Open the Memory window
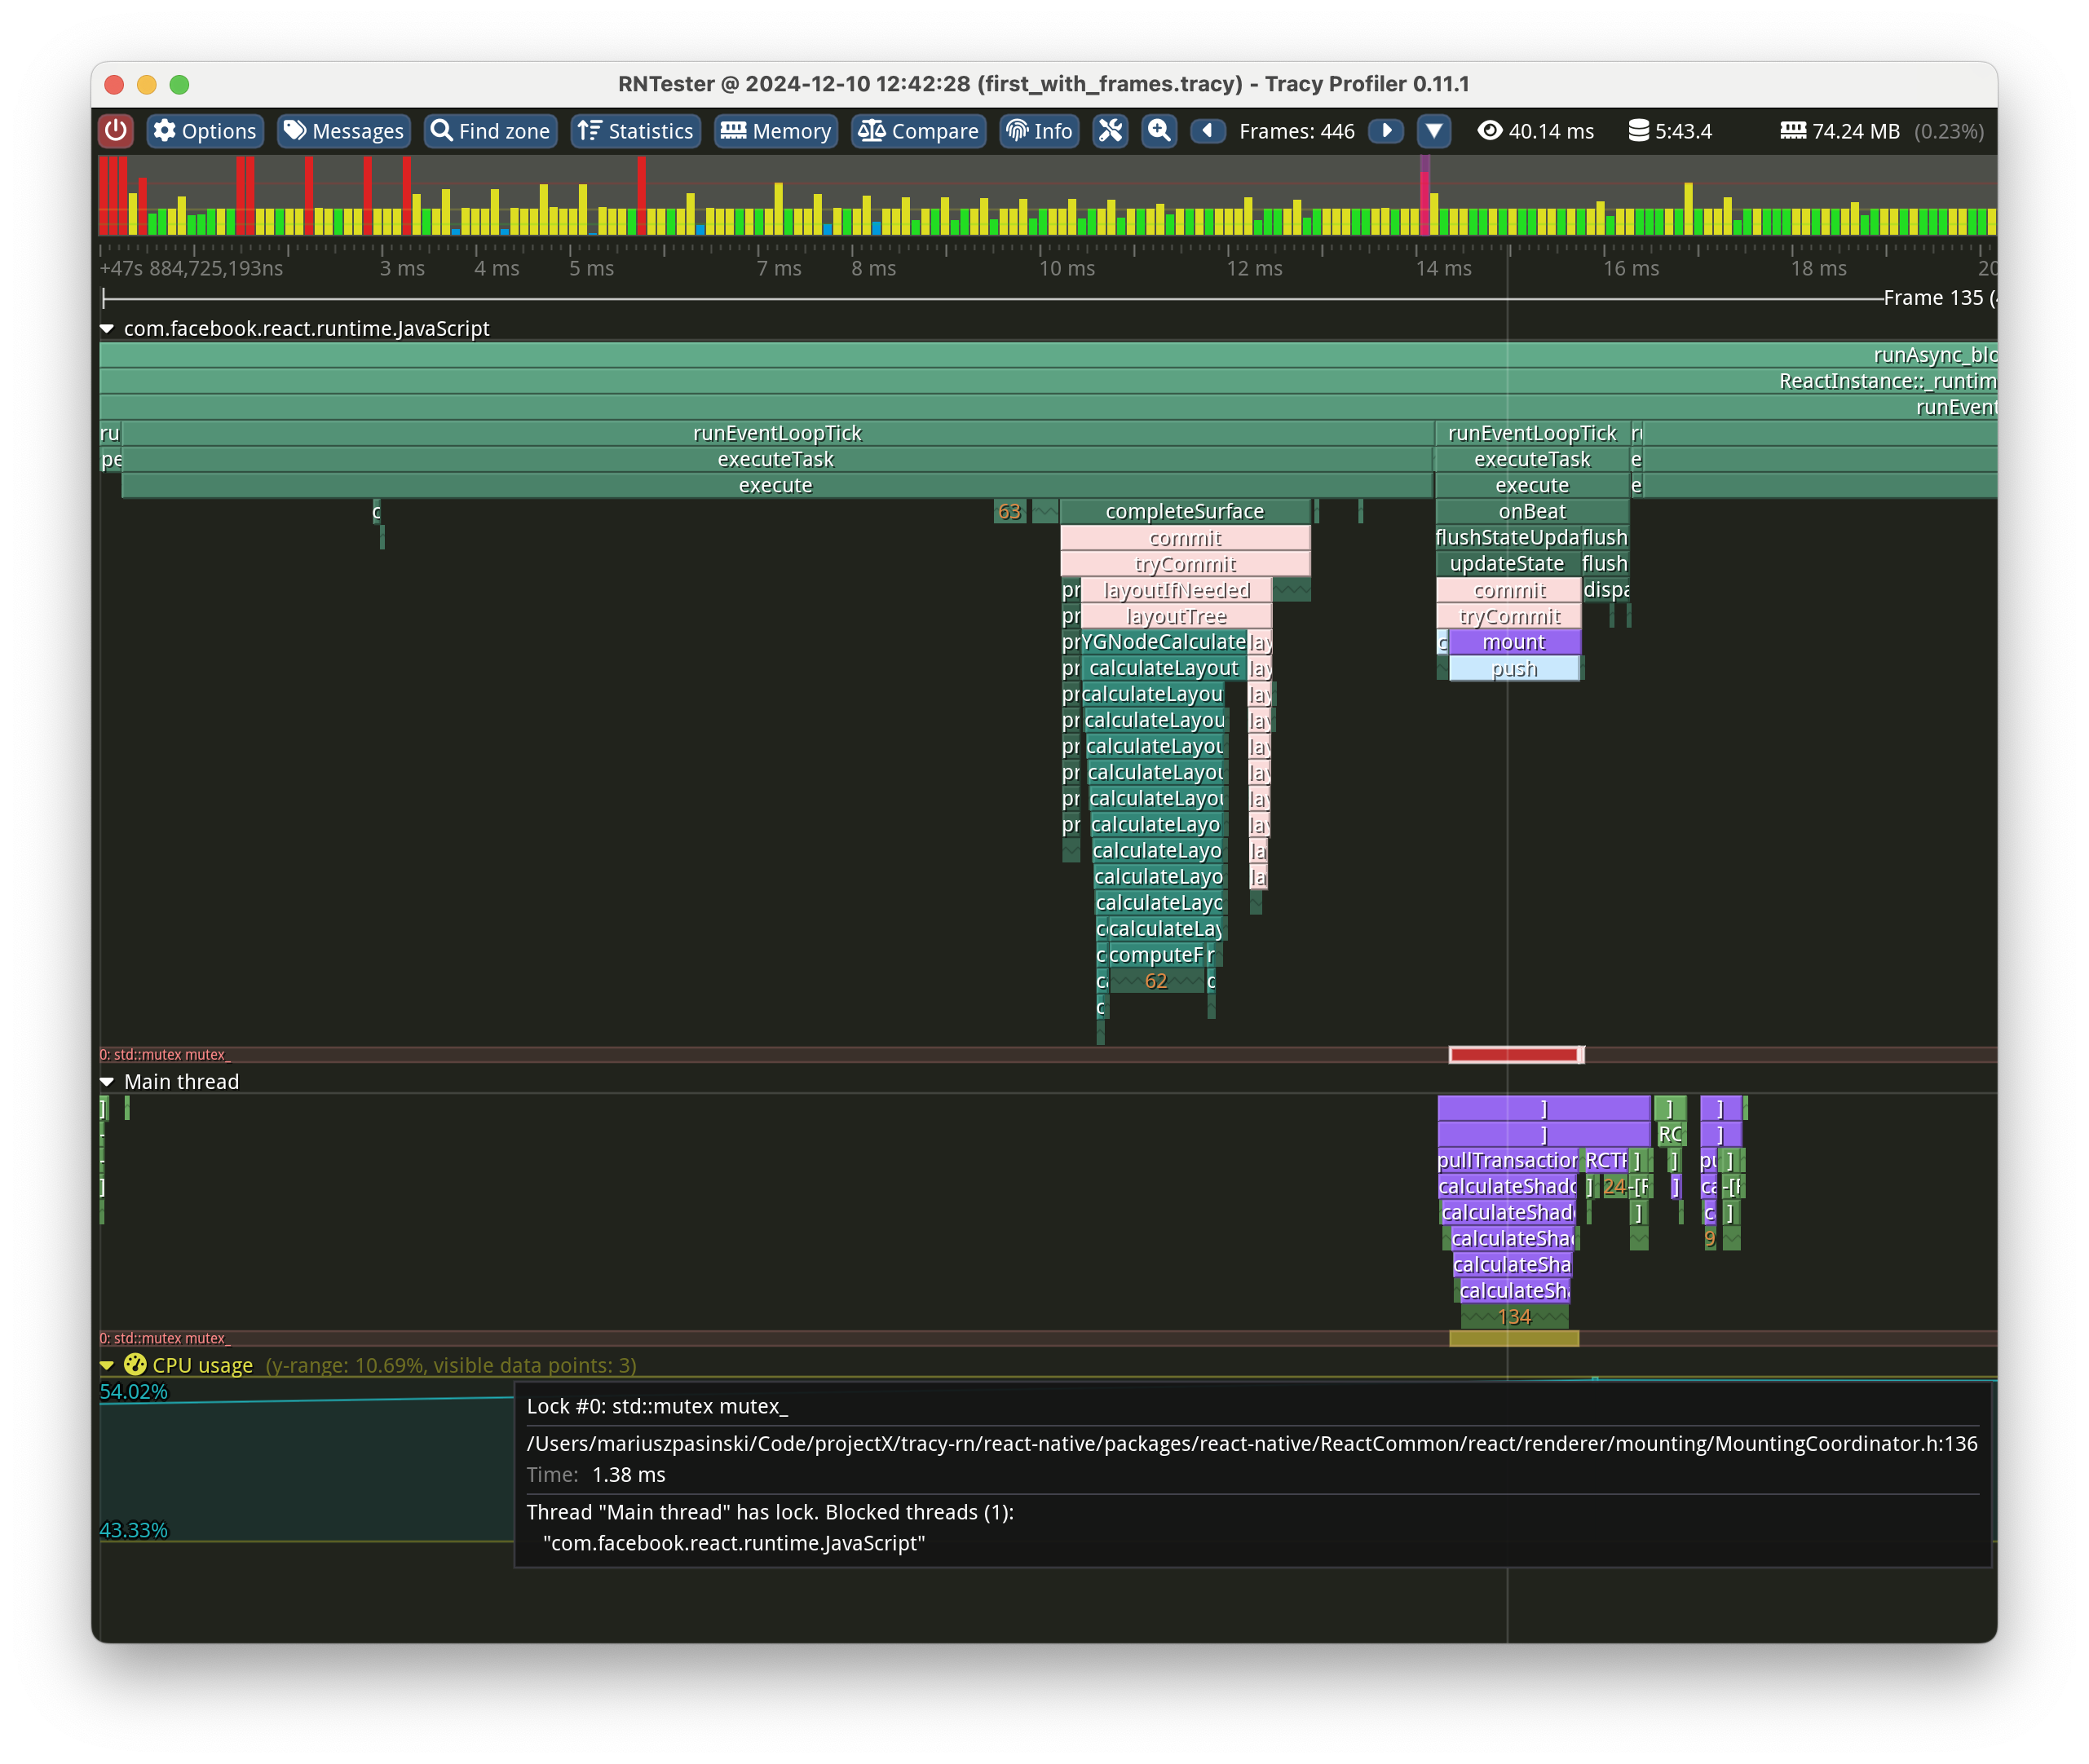The image size is (2089, 1764). pyautogui.click(x=776, y=131)
